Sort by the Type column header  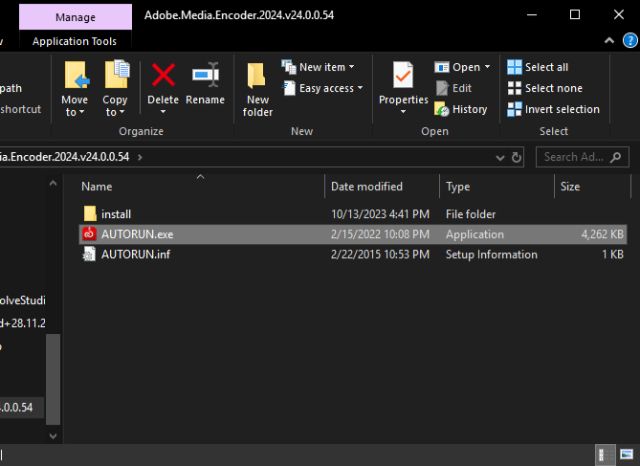[458, 187]
